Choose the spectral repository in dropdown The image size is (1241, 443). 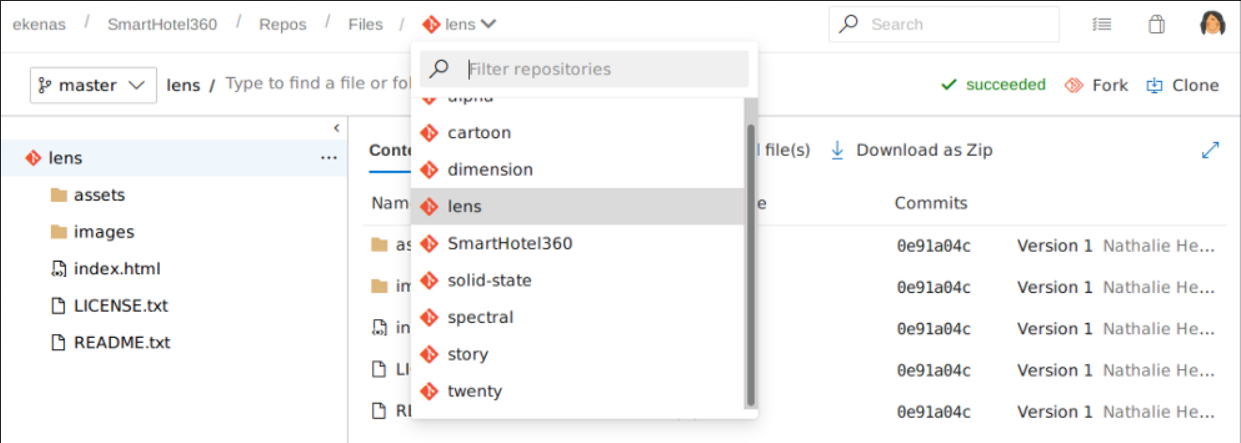pyautogui.click(x=480, y=317)
